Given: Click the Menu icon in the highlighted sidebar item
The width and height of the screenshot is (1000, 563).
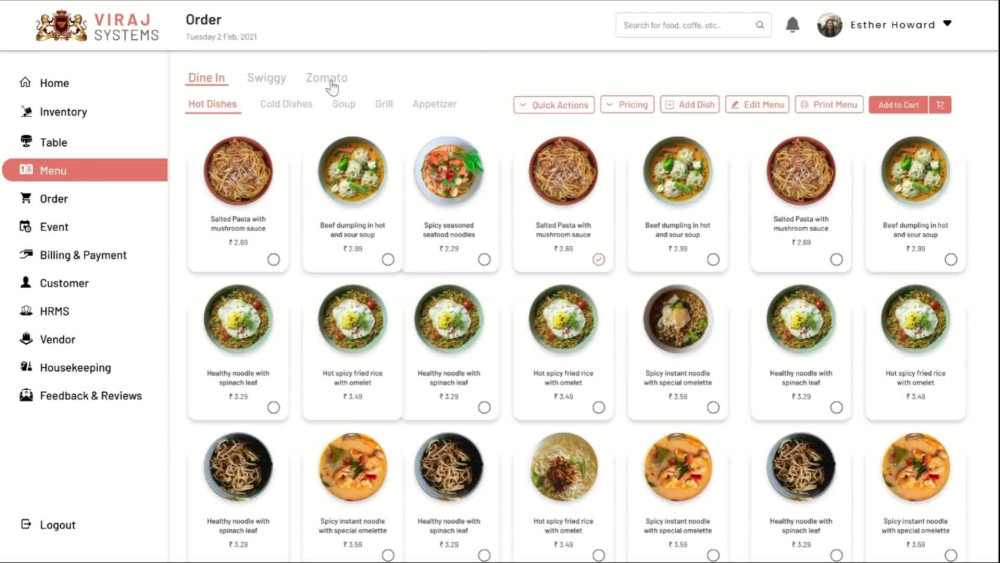Looking at the screenshot, I should click(x=26, y=170).
